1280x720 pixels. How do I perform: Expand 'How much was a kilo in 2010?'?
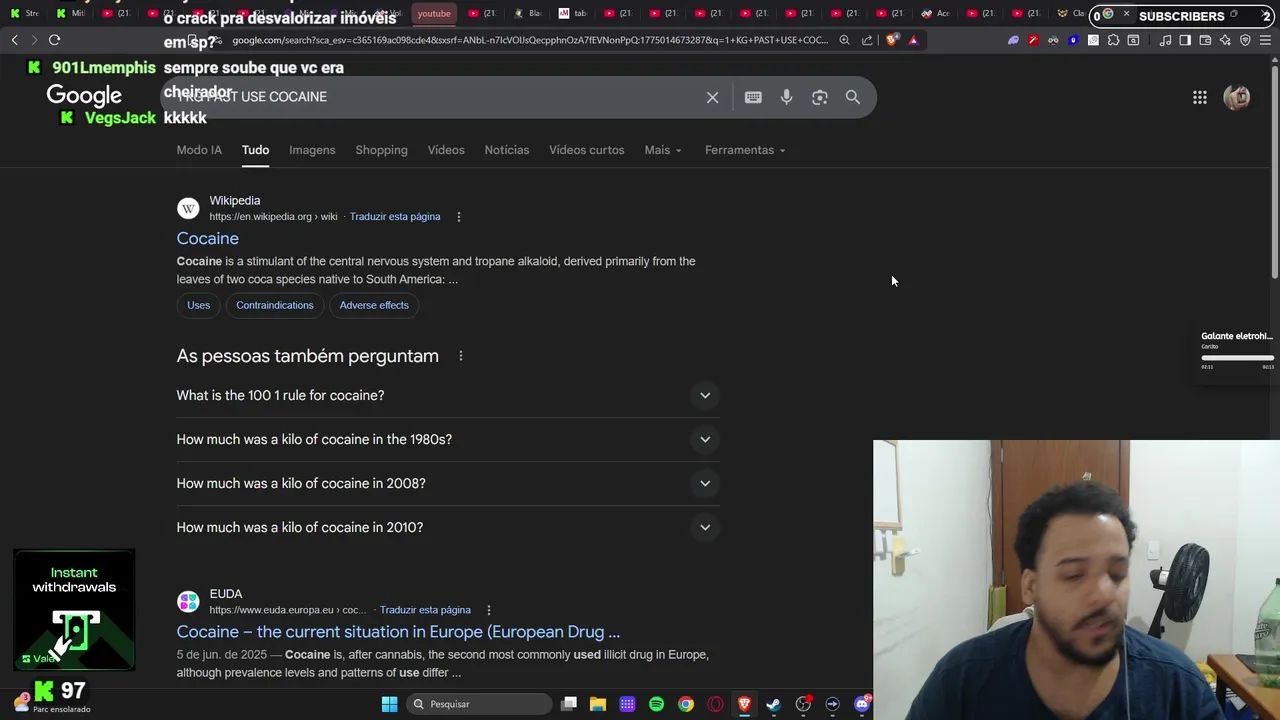pyautogui.click(x=448, y=527)
